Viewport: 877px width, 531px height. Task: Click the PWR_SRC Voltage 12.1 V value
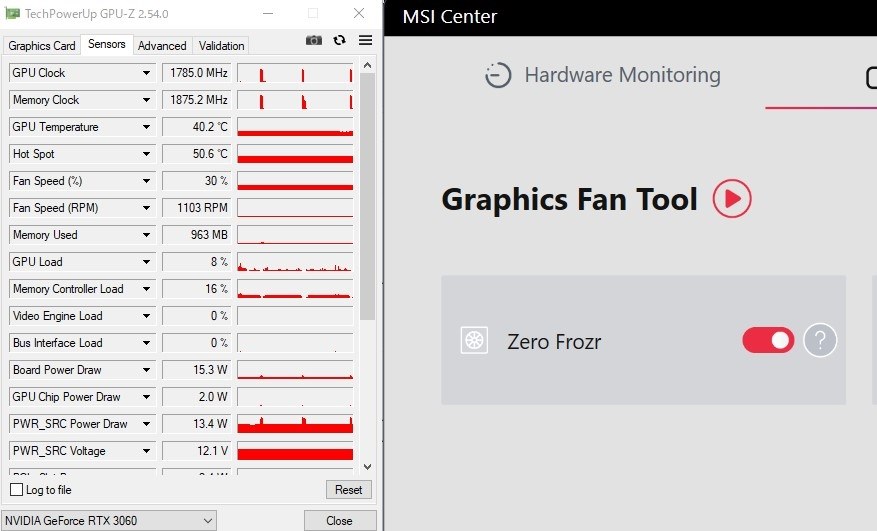[x=196, y=451]
